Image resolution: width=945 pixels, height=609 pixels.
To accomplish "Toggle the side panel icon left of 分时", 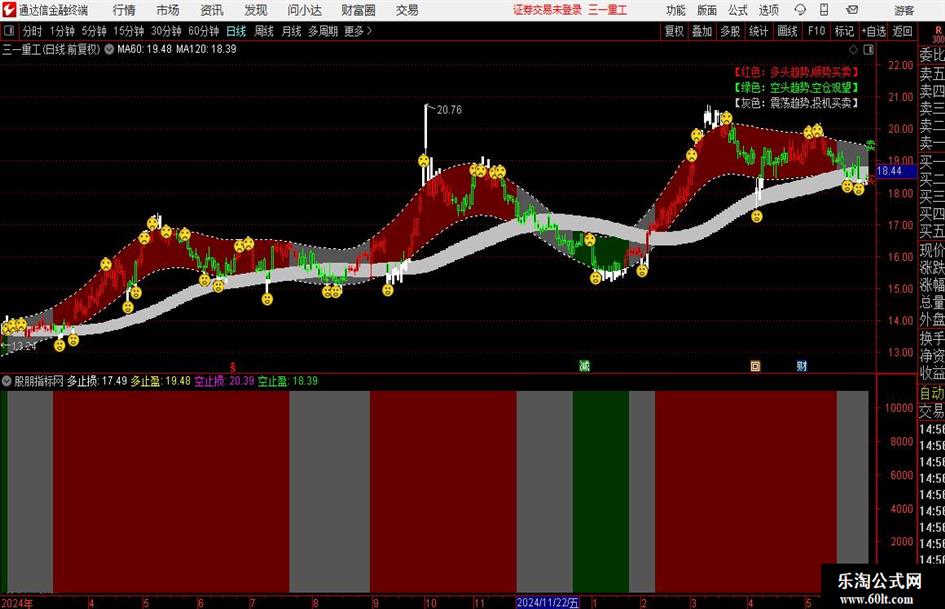I will [9, 31].
